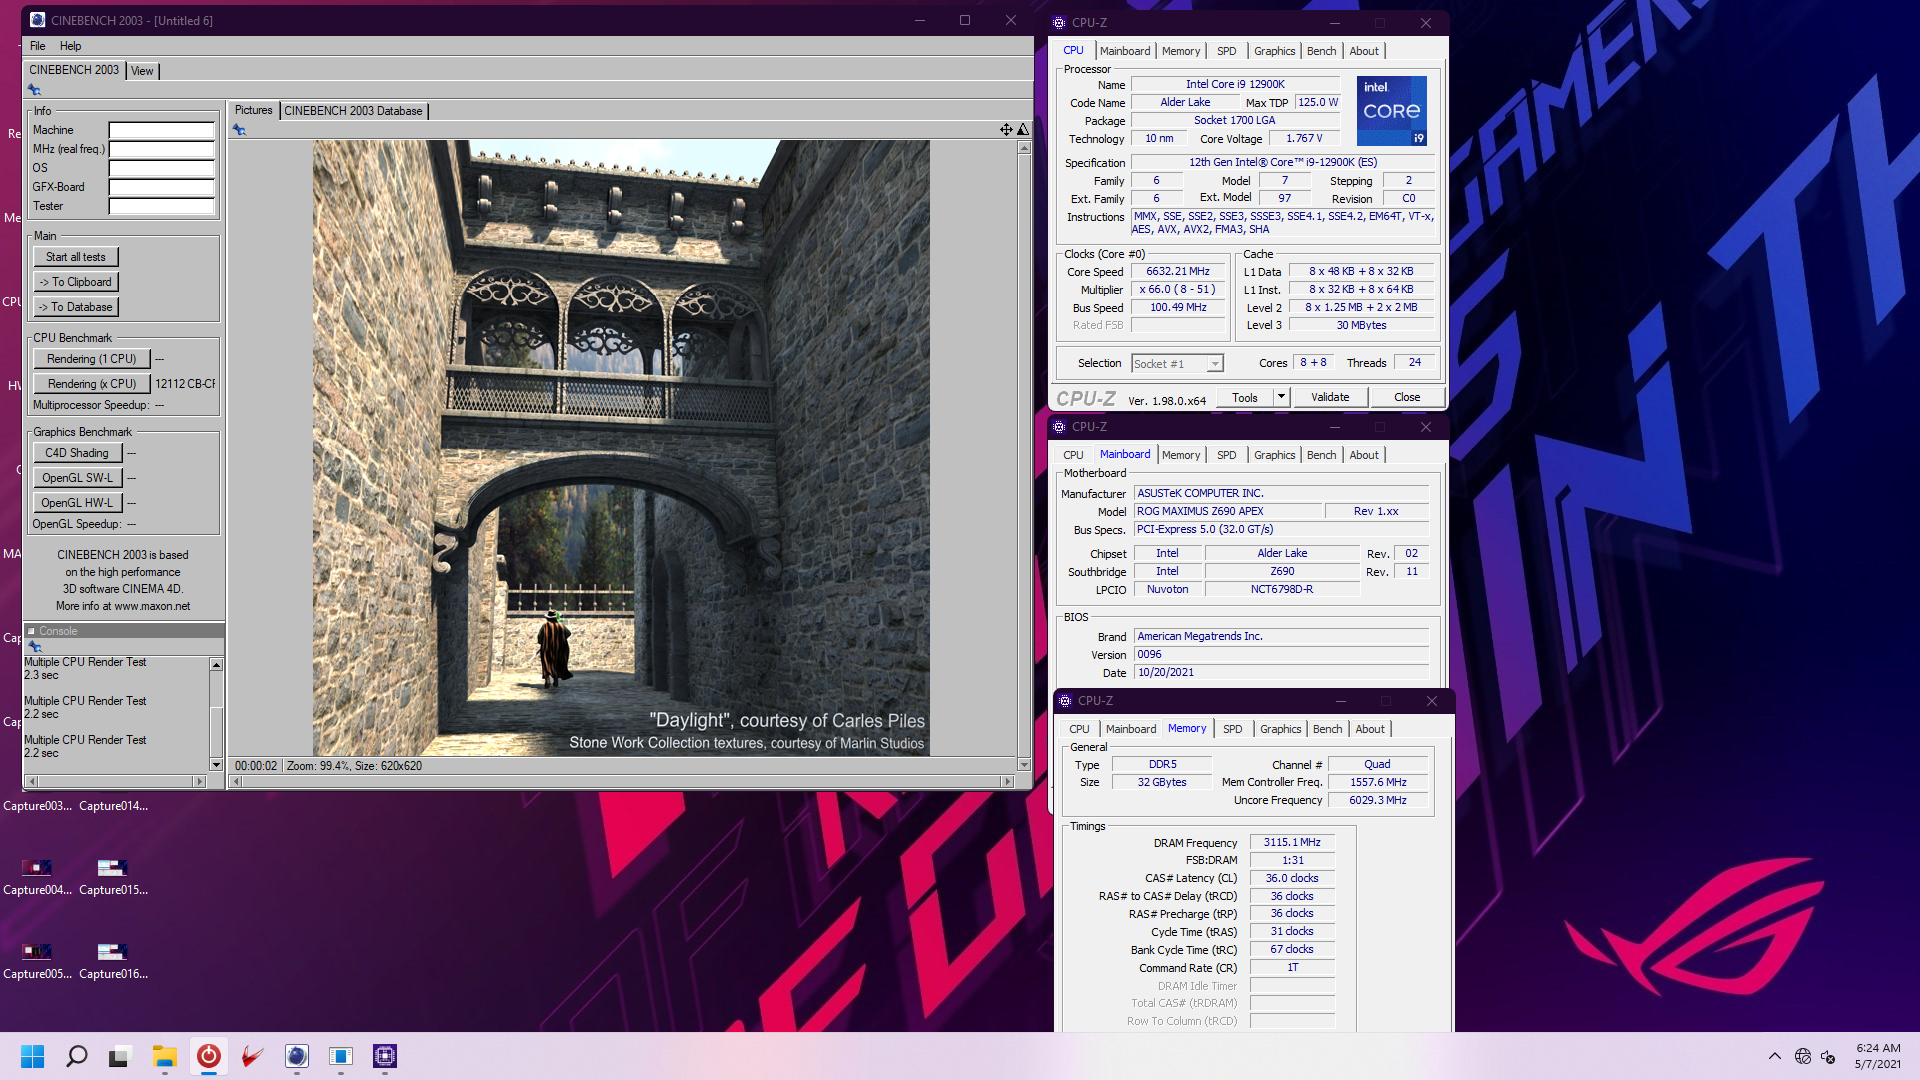Select the About tab in the top CPU-Z window
This screenshot has height=1080, width=1920.
point(1364,51)
